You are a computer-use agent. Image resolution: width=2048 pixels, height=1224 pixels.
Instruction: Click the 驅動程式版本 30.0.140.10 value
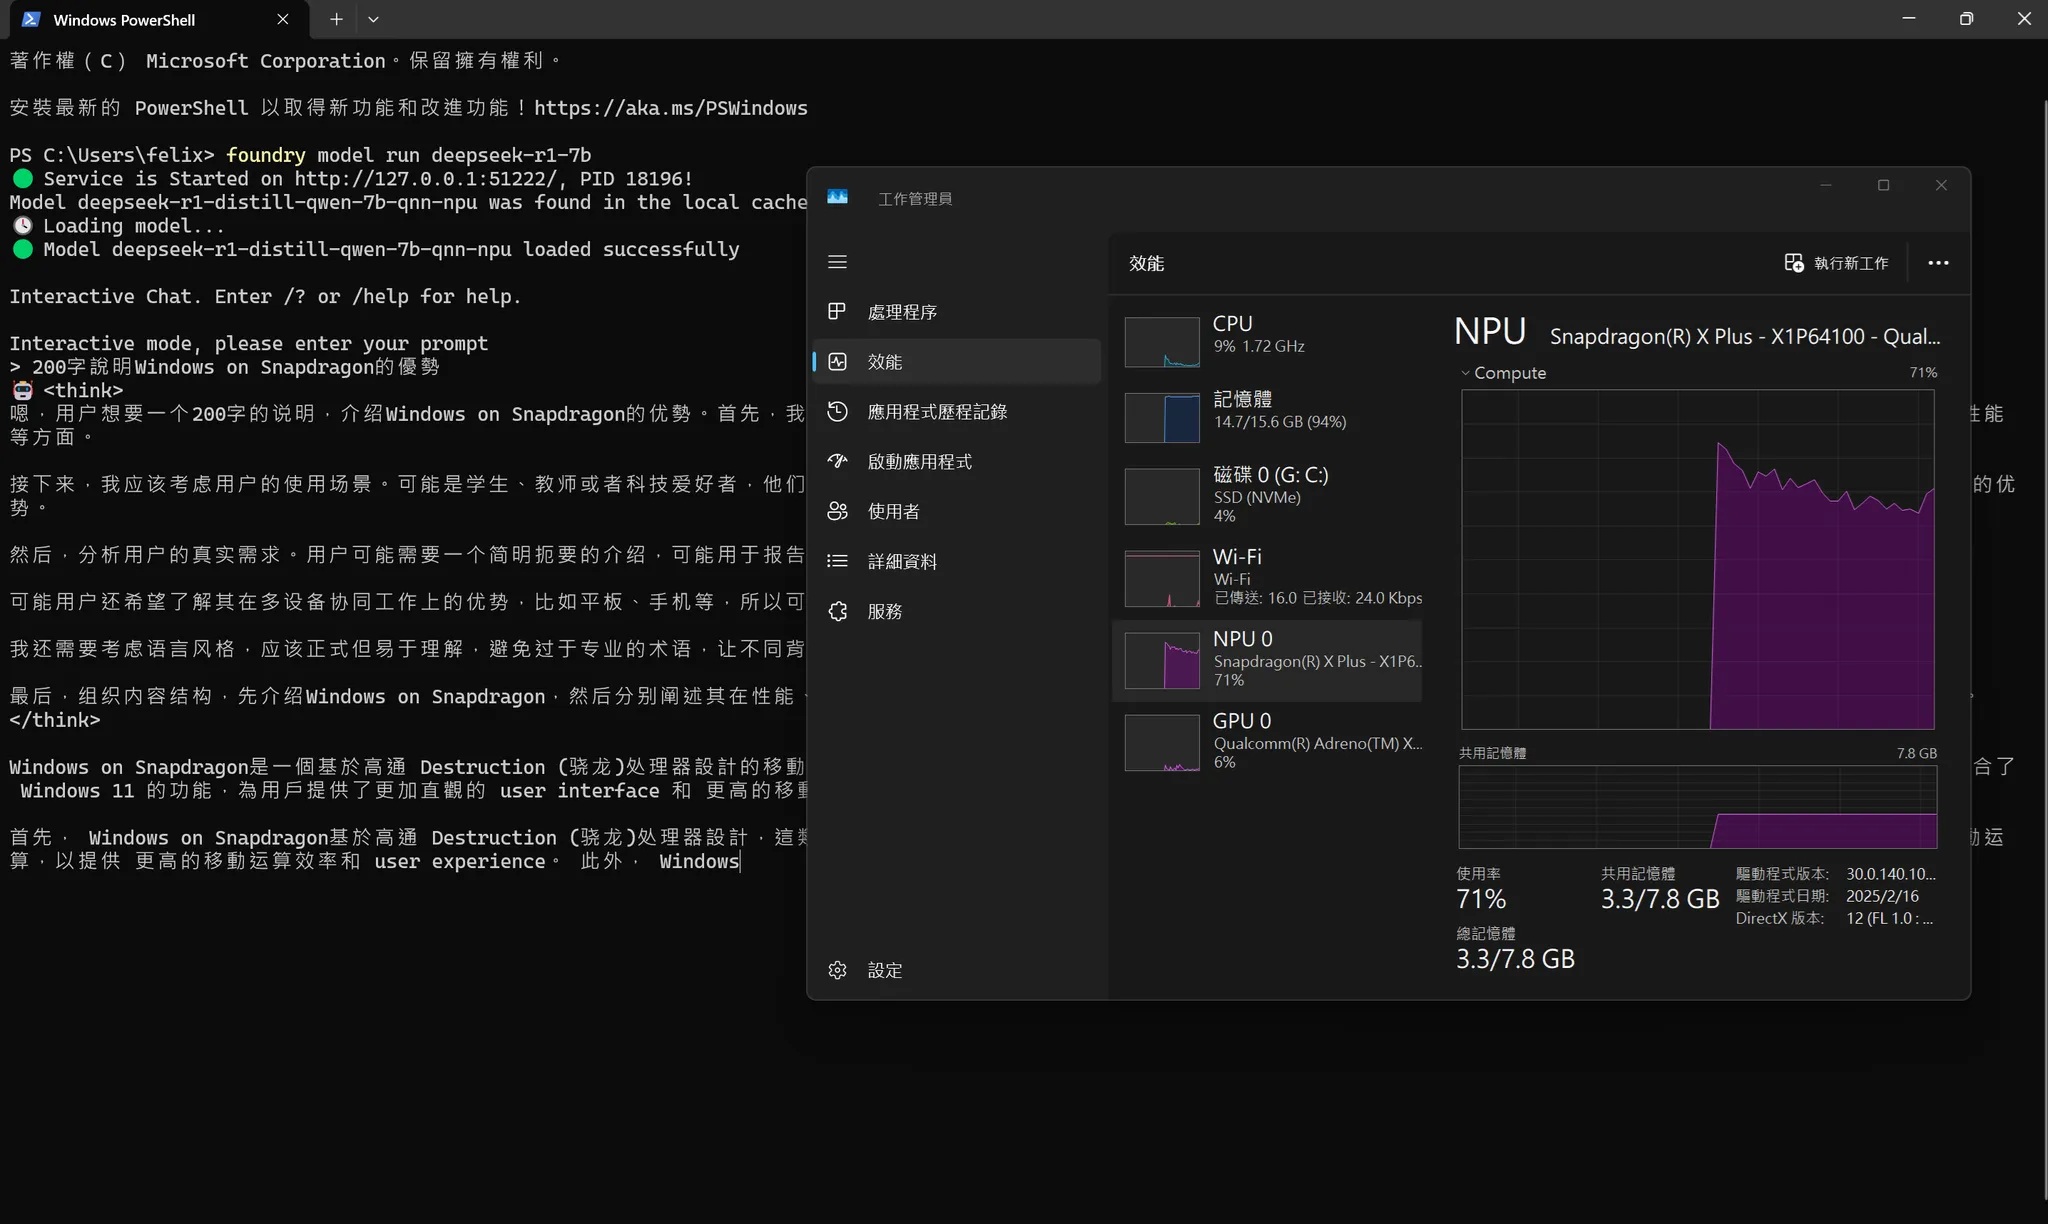(1891, 874)
